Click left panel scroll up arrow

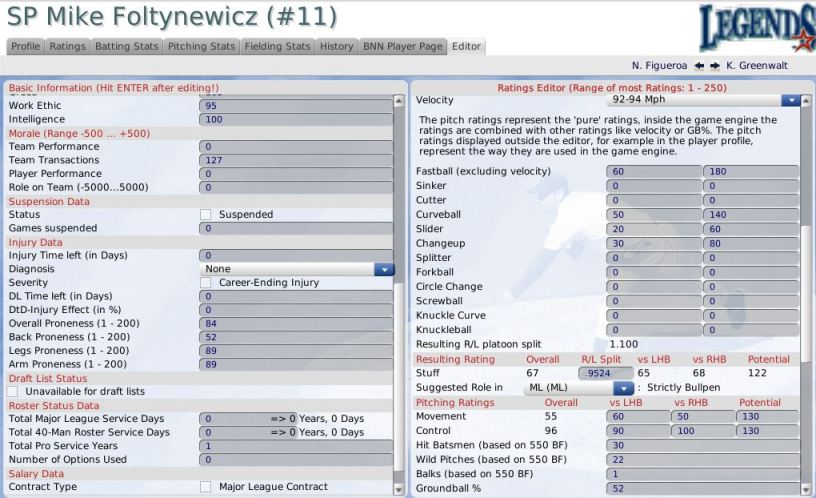tap(399, 101)
